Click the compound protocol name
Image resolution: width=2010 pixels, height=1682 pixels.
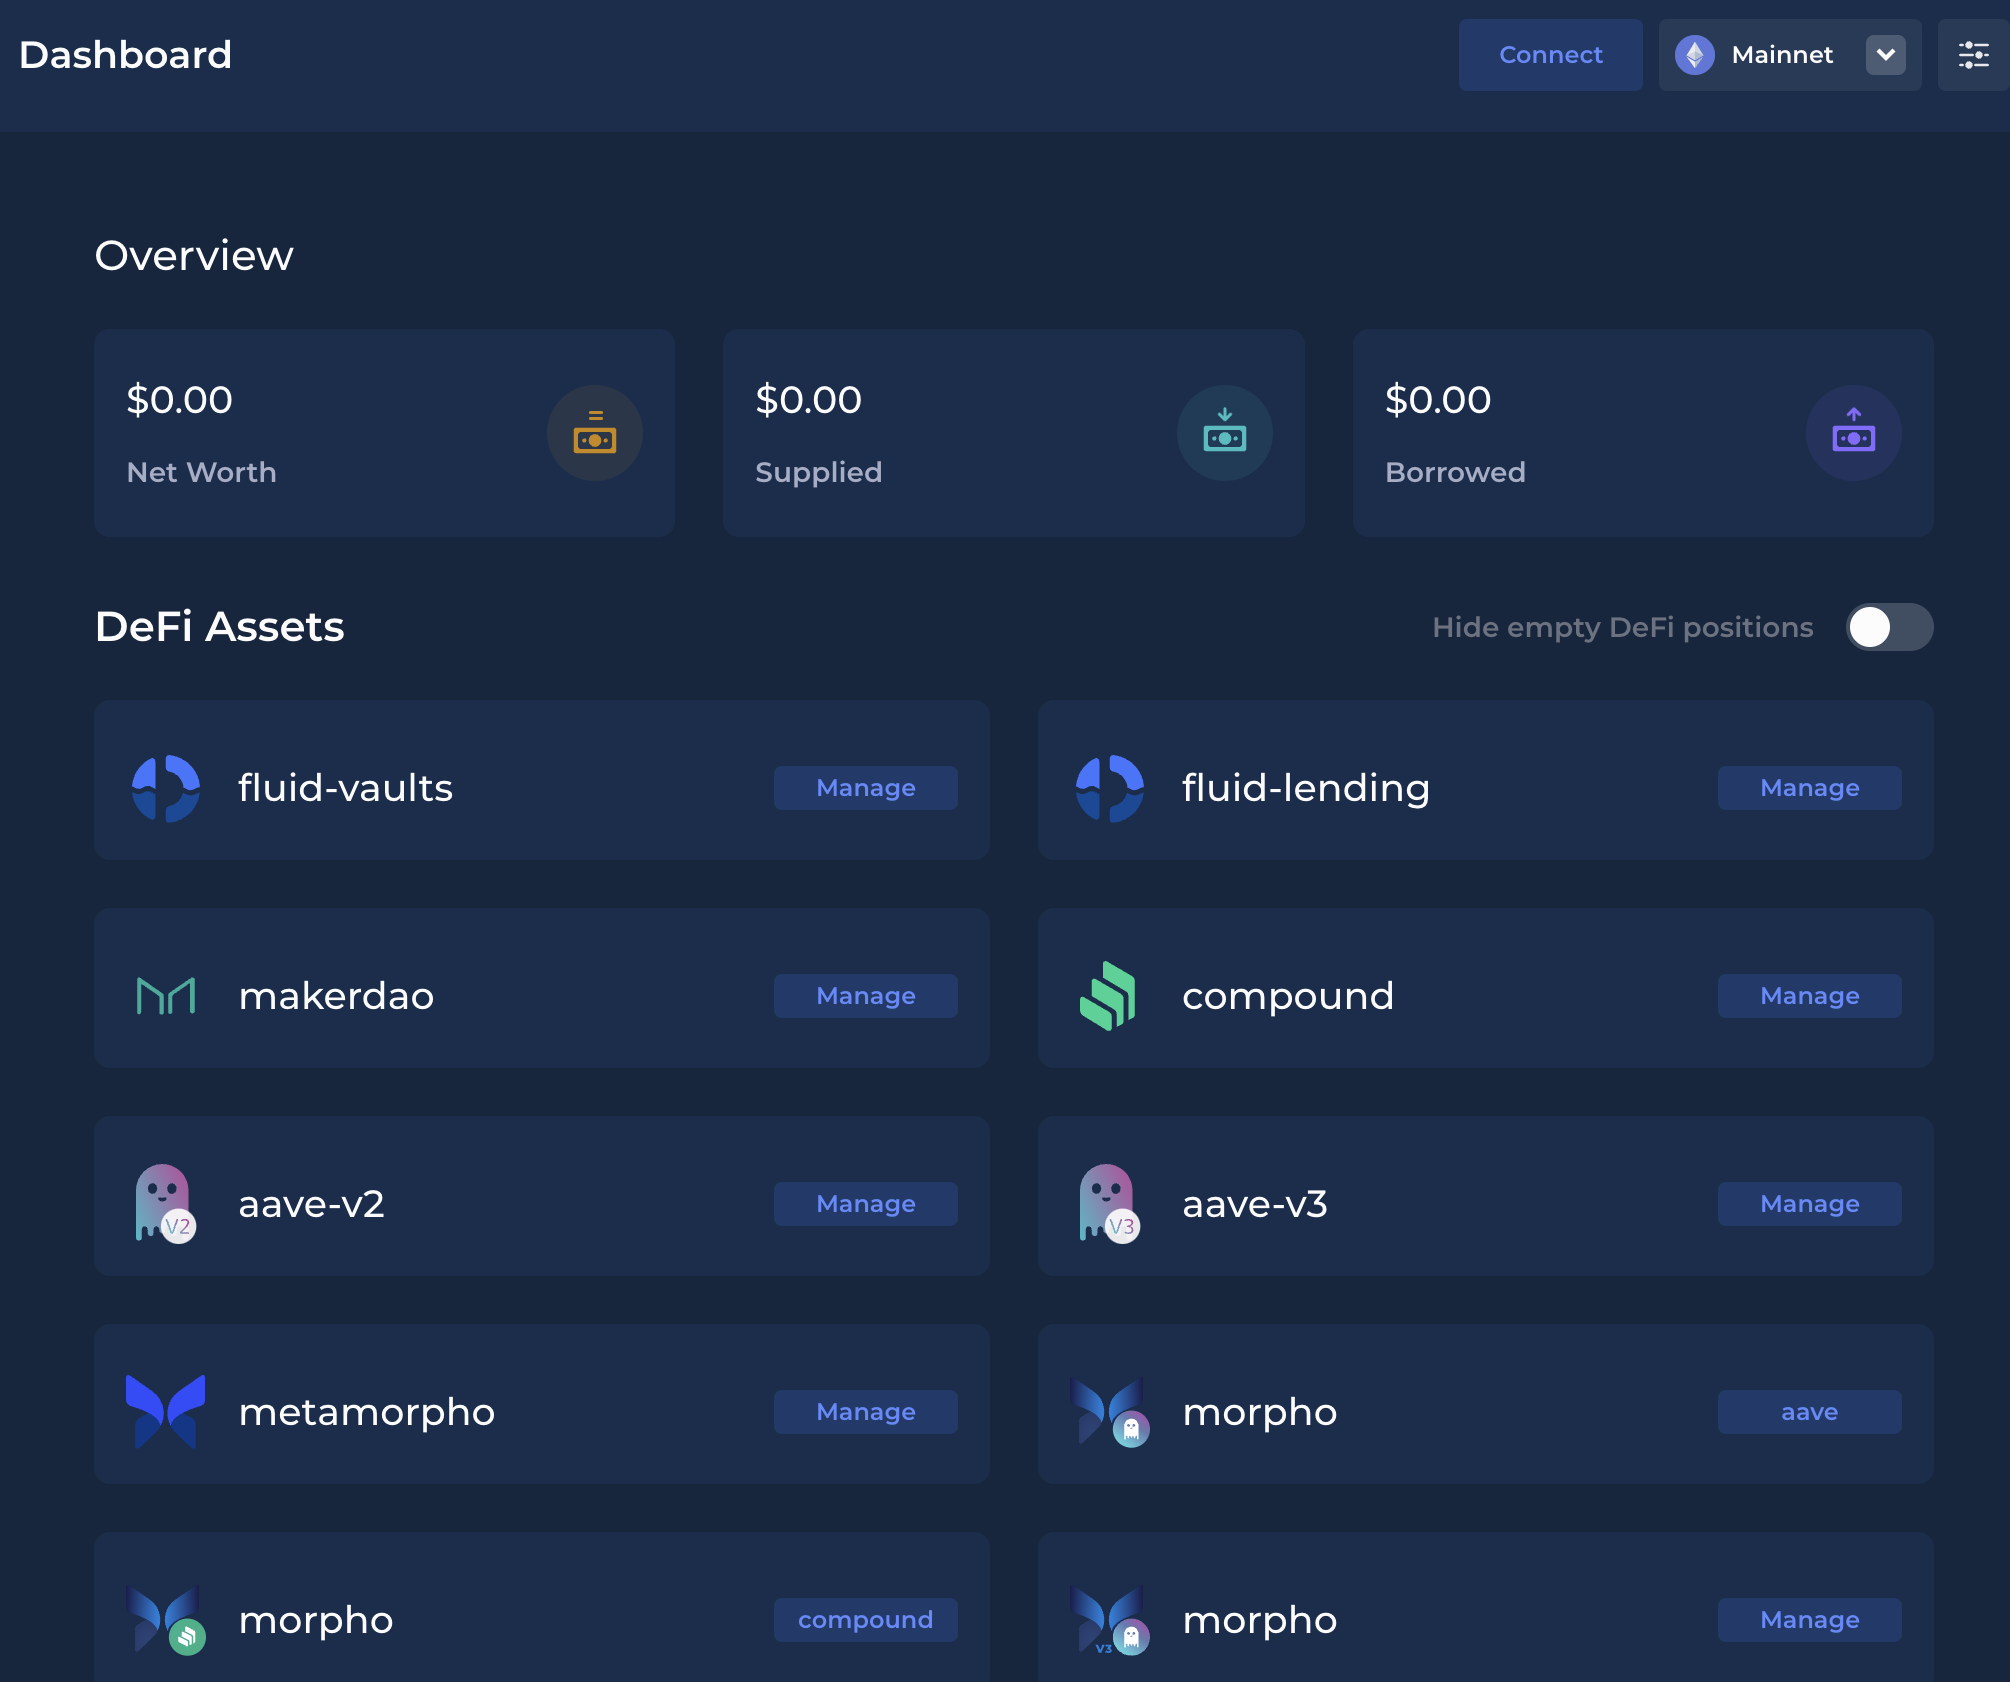click(x=1288, y=996)
